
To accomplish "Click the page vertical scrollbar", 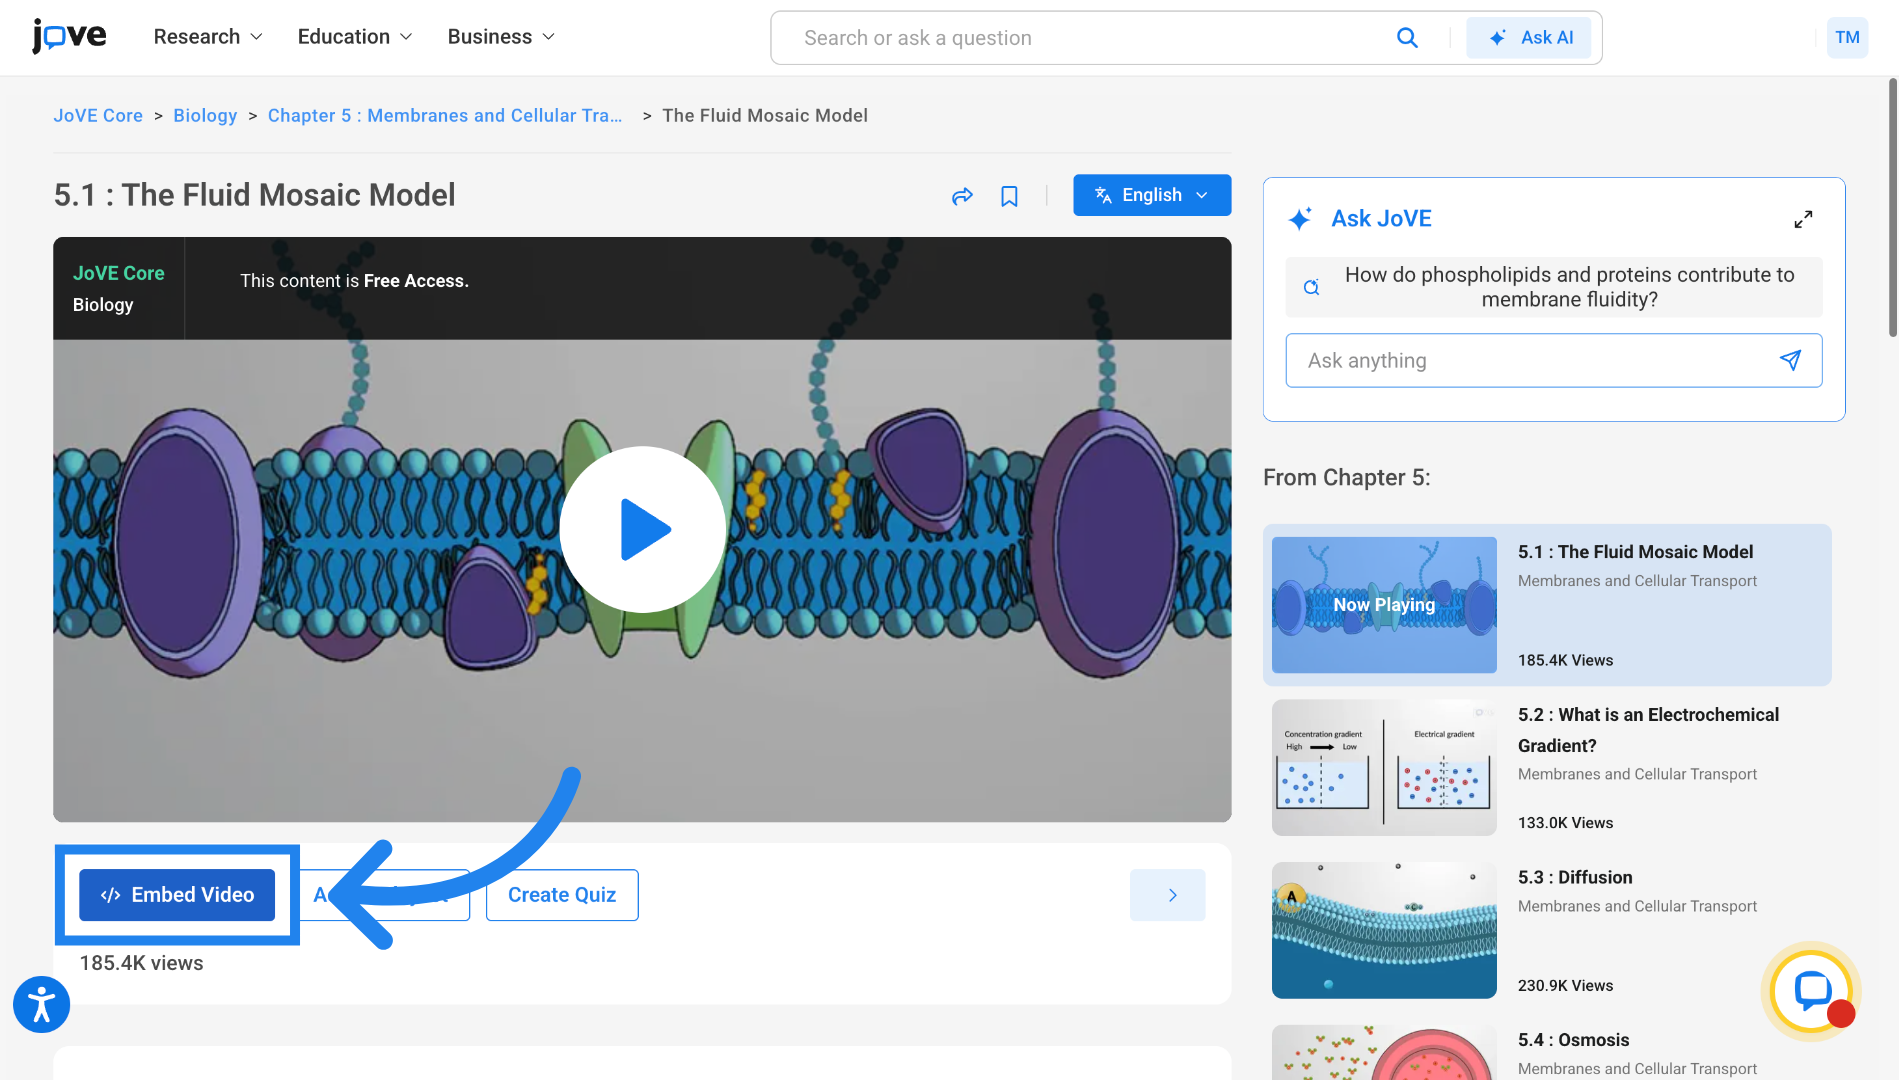I will (x=1892, y=208).
